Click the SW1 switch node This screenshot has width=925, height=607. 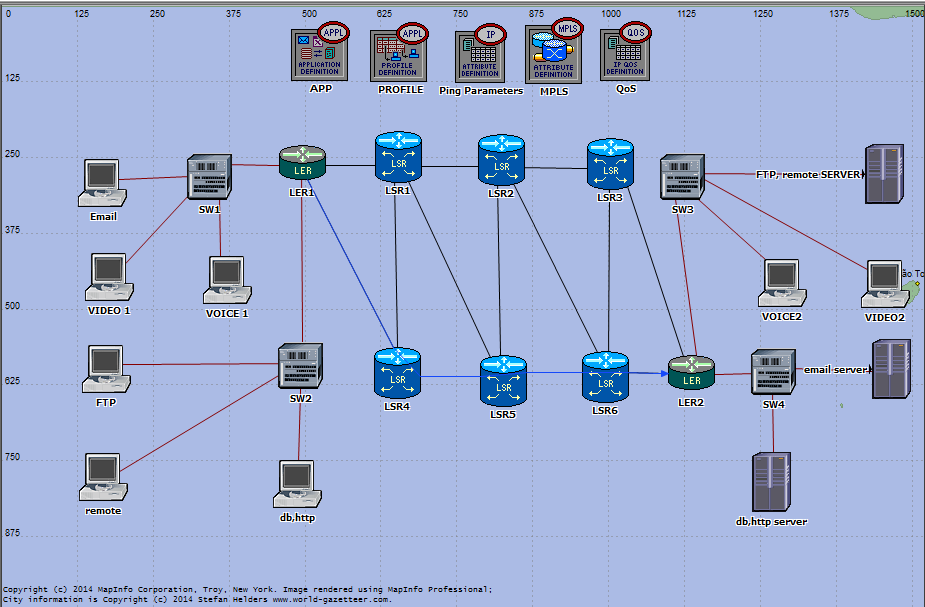209,179
